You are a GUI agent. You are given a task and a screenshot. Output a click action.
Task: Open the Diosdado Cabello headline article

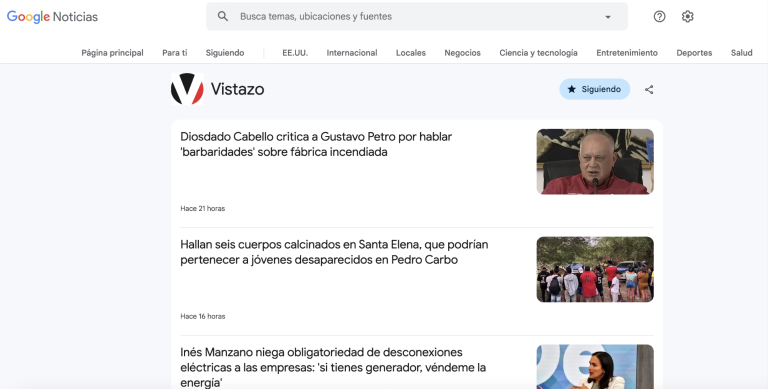(x=316, y=144)
